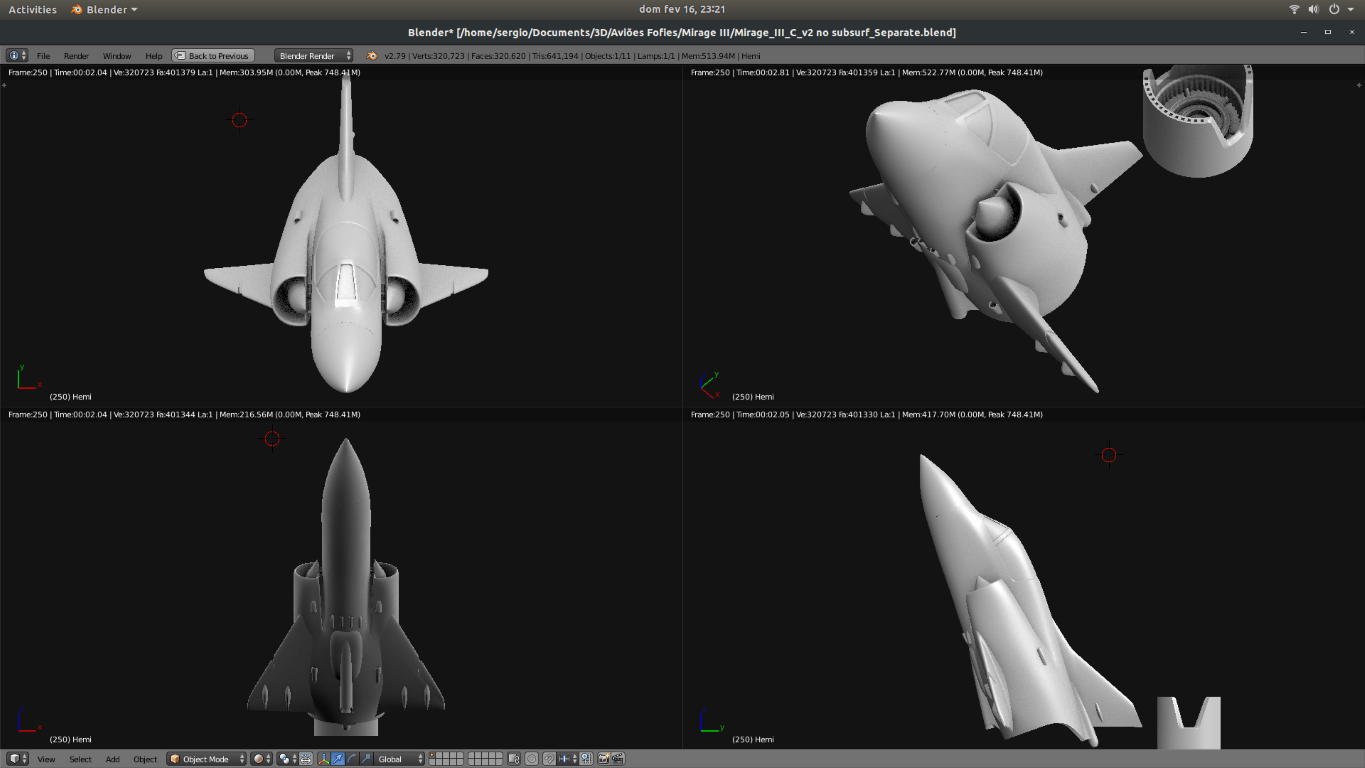Expand the Global orientation dropdown
1365x768 pixels.
click(x=400, y=759)
